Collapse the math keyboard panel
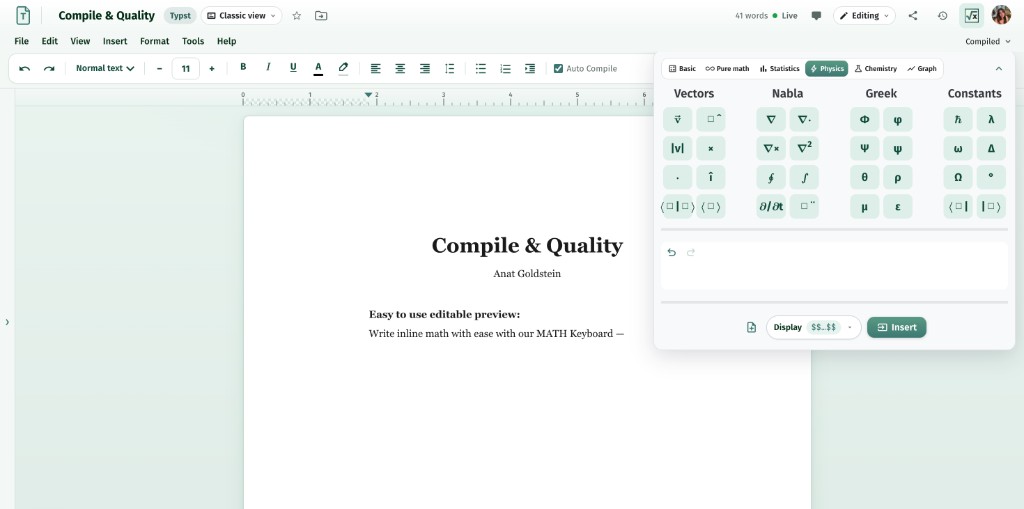Image resolution: width=1024 pixels, height=509 pixels. pos(998,69)
